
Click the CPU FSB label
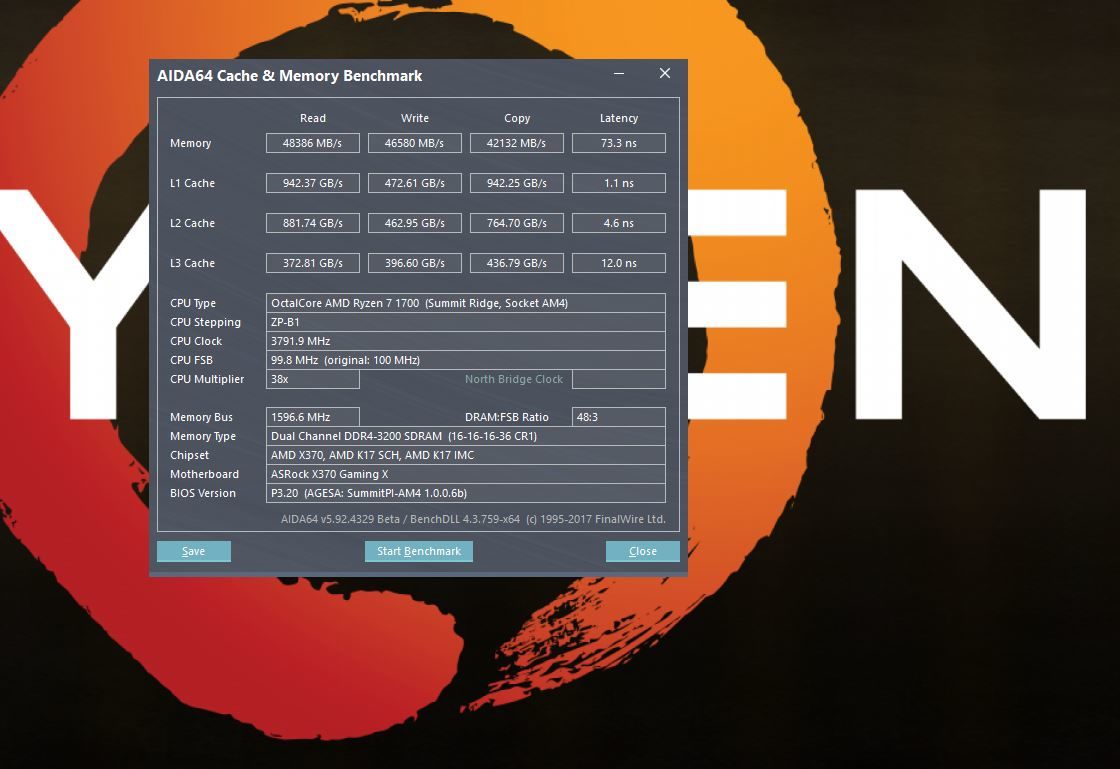click(x=191, y=360)
